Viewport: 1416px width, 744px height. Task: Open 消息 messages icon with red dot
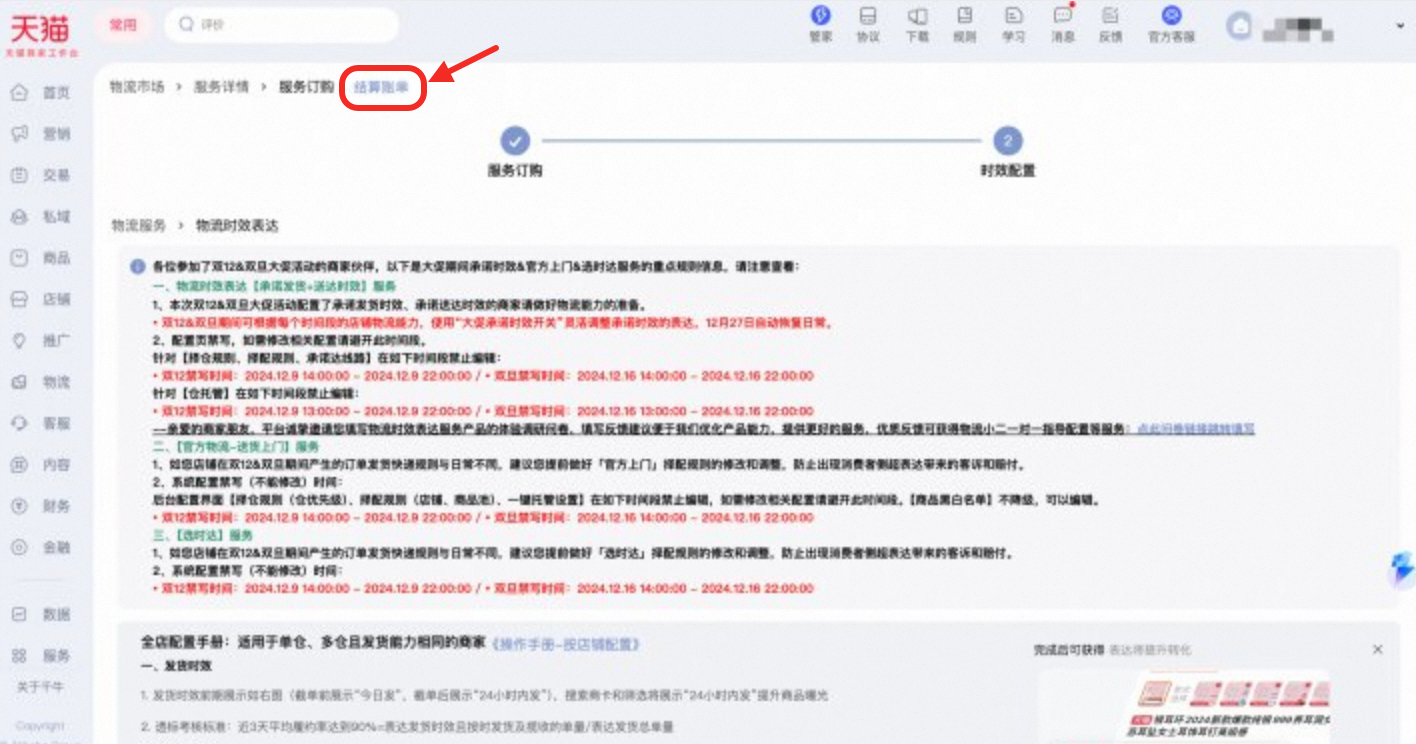[x=1063, y=16]
